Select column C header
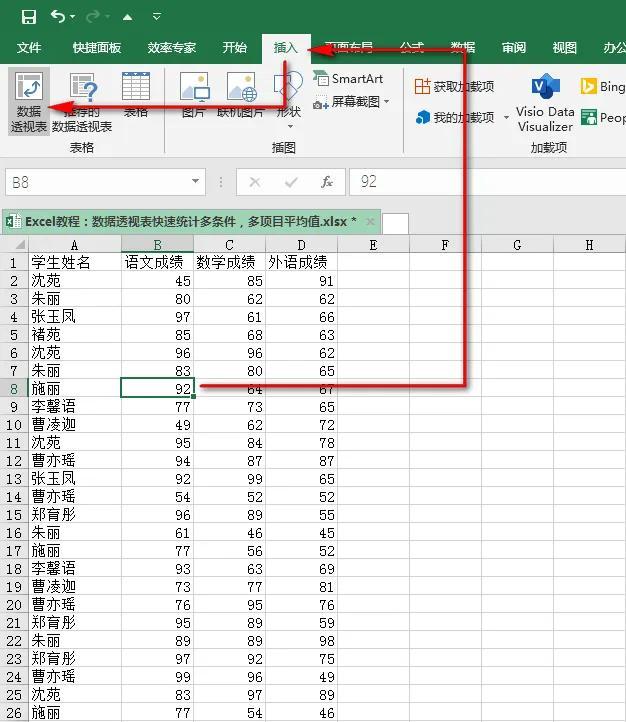This screenshot has width=626, height=722. [229, 245]
